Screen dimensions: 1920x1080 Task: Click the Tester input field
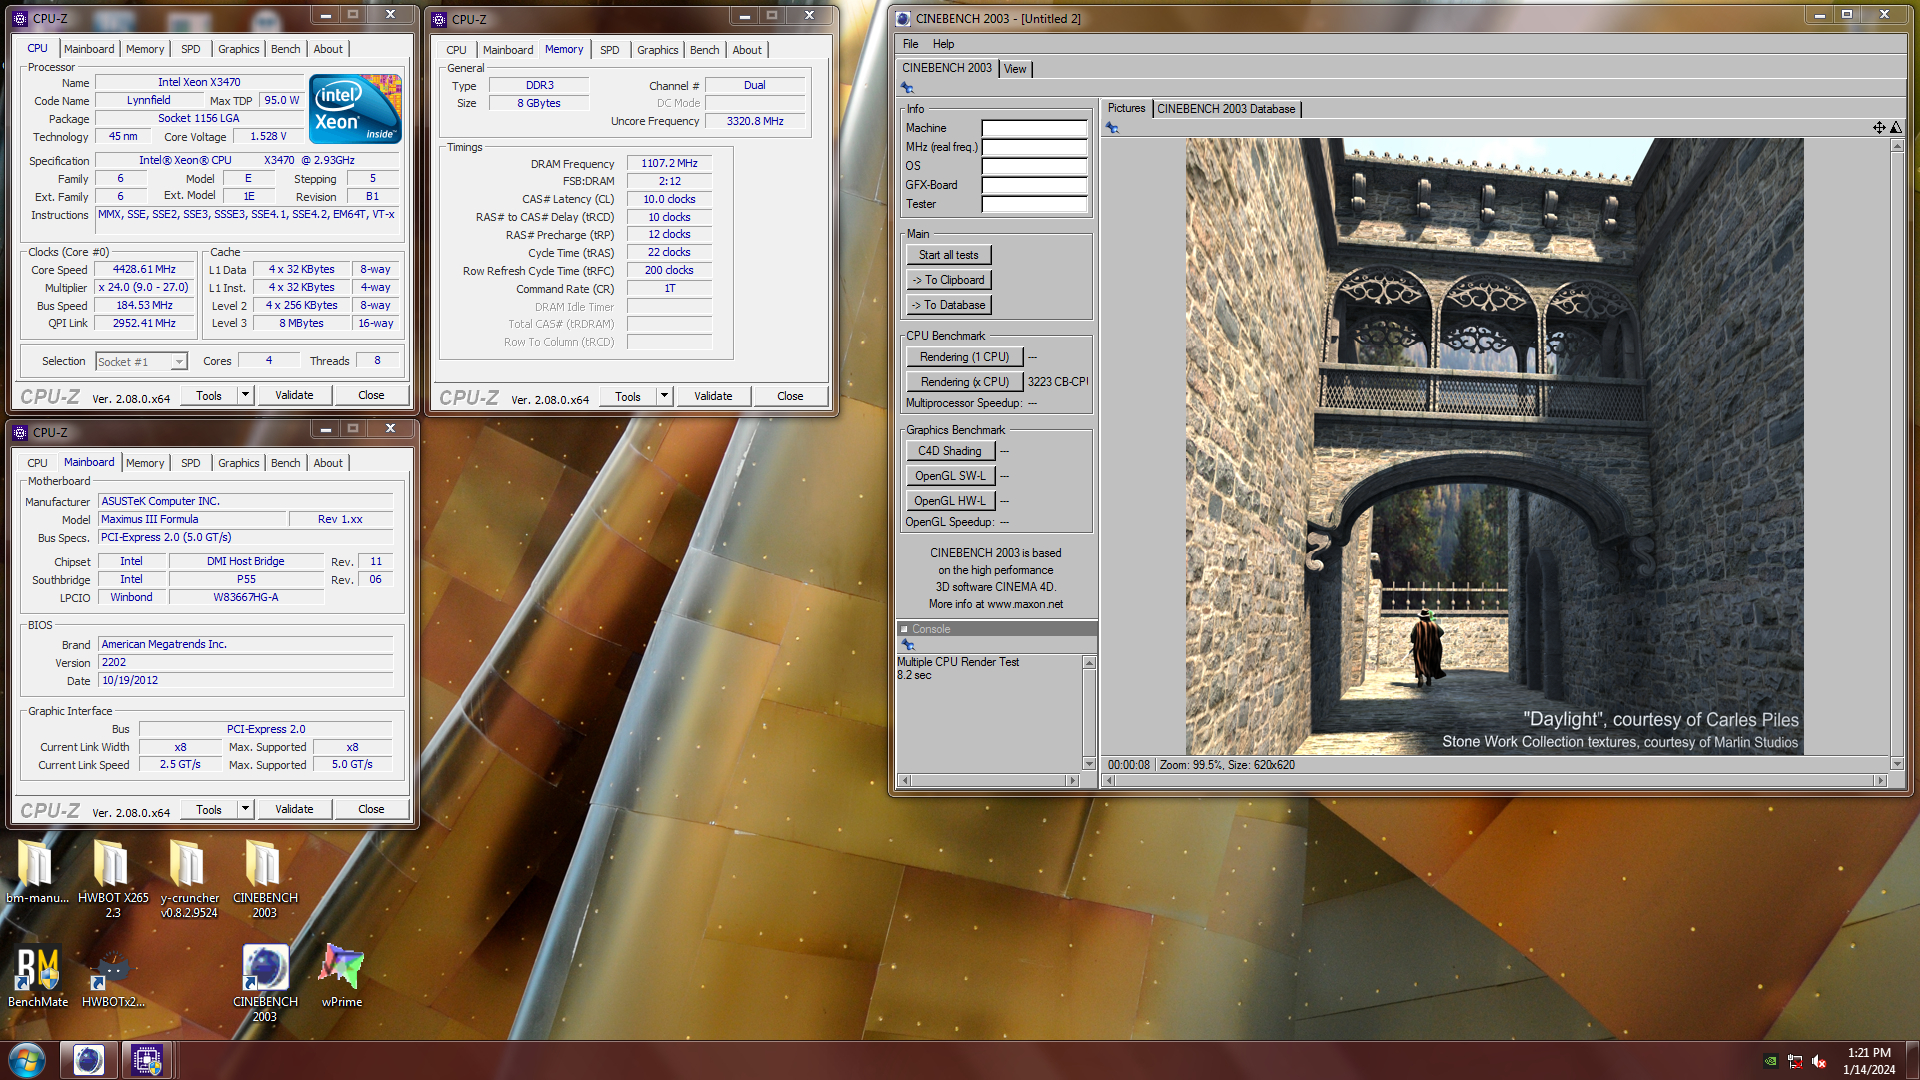1034,204
